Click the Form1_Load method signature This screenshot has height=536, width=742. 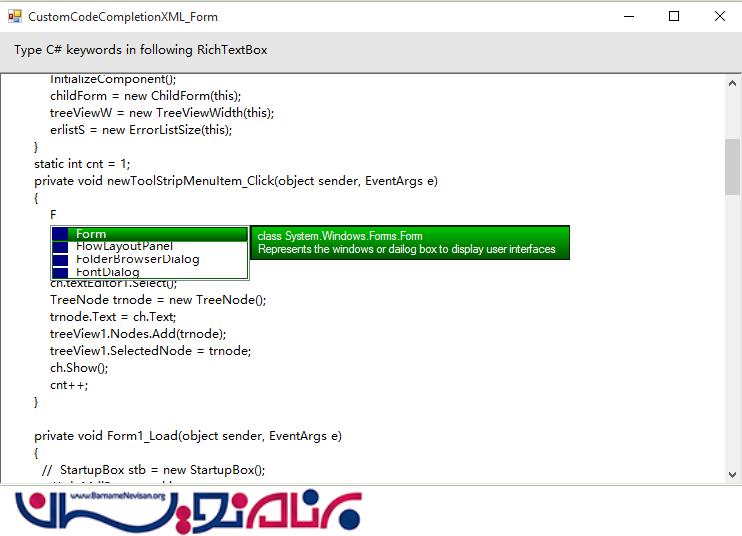[188, 436]
